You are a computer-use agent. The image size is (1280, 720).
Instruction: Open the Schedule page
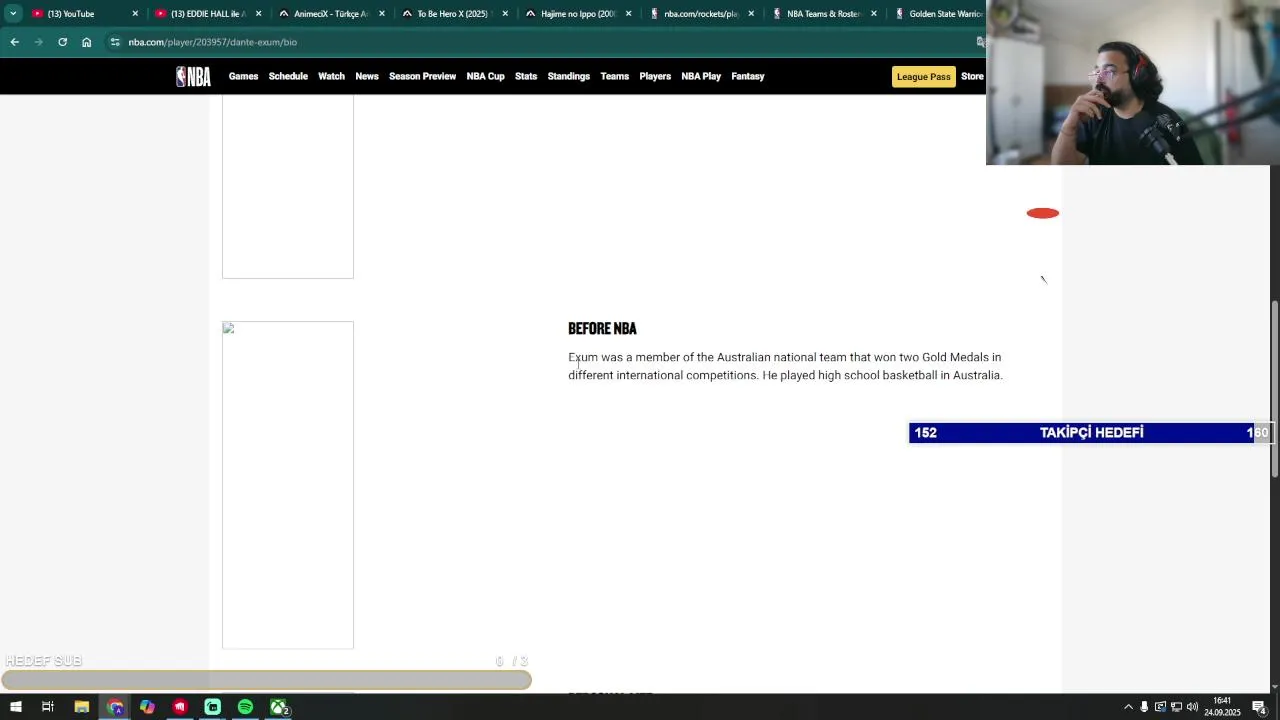tap(288, 77)
